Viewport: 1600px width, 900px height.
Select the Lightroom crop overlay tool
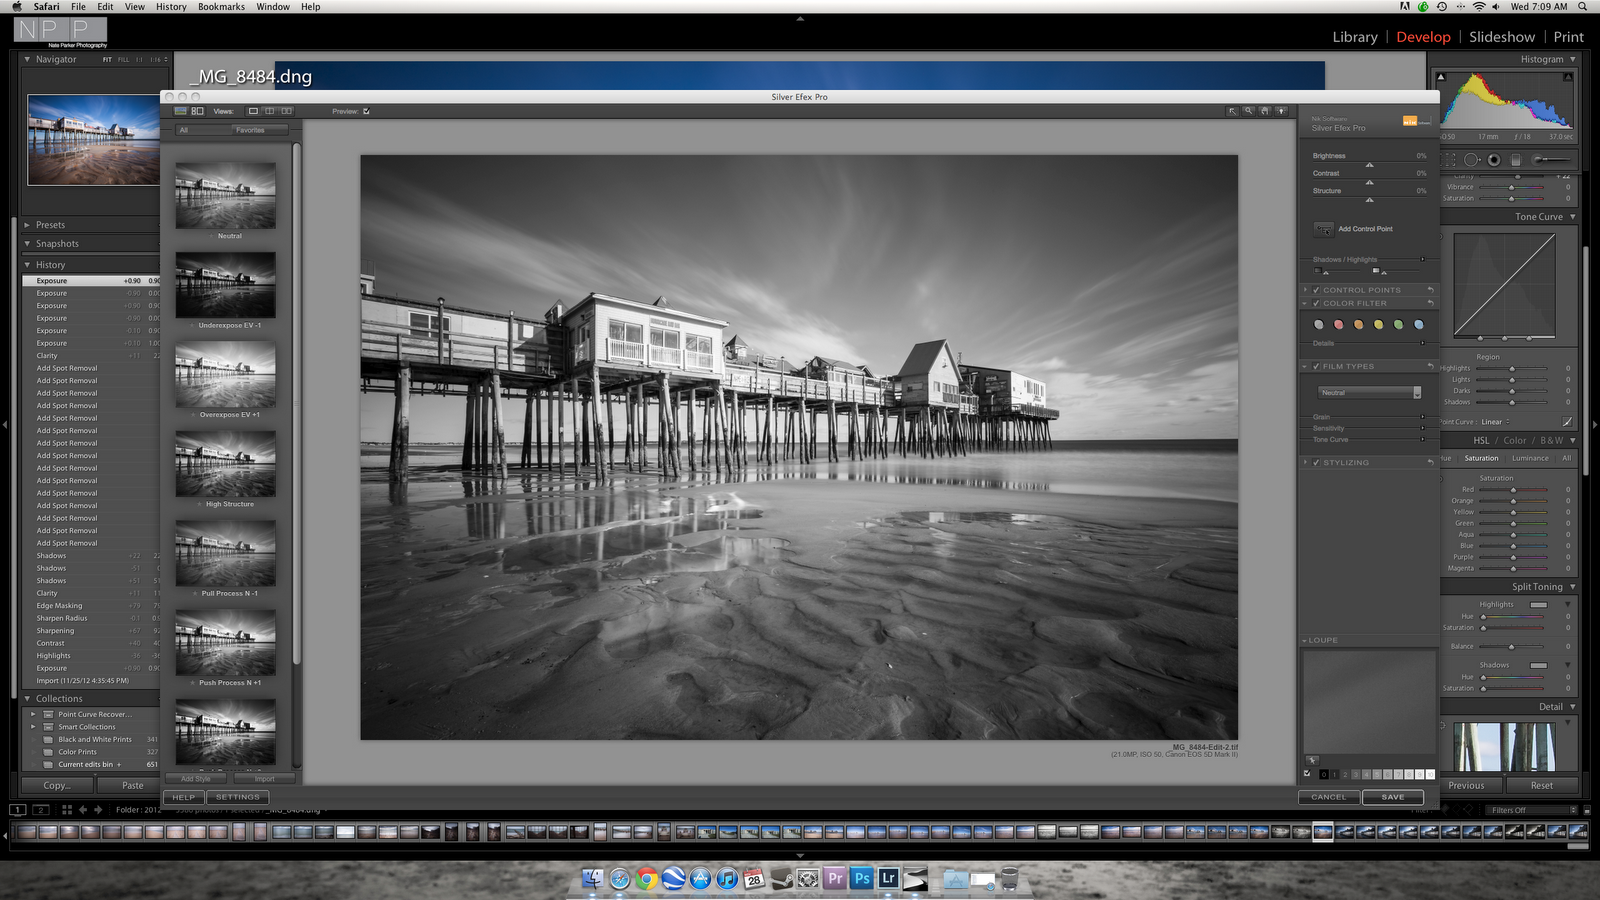[1450, 160]
